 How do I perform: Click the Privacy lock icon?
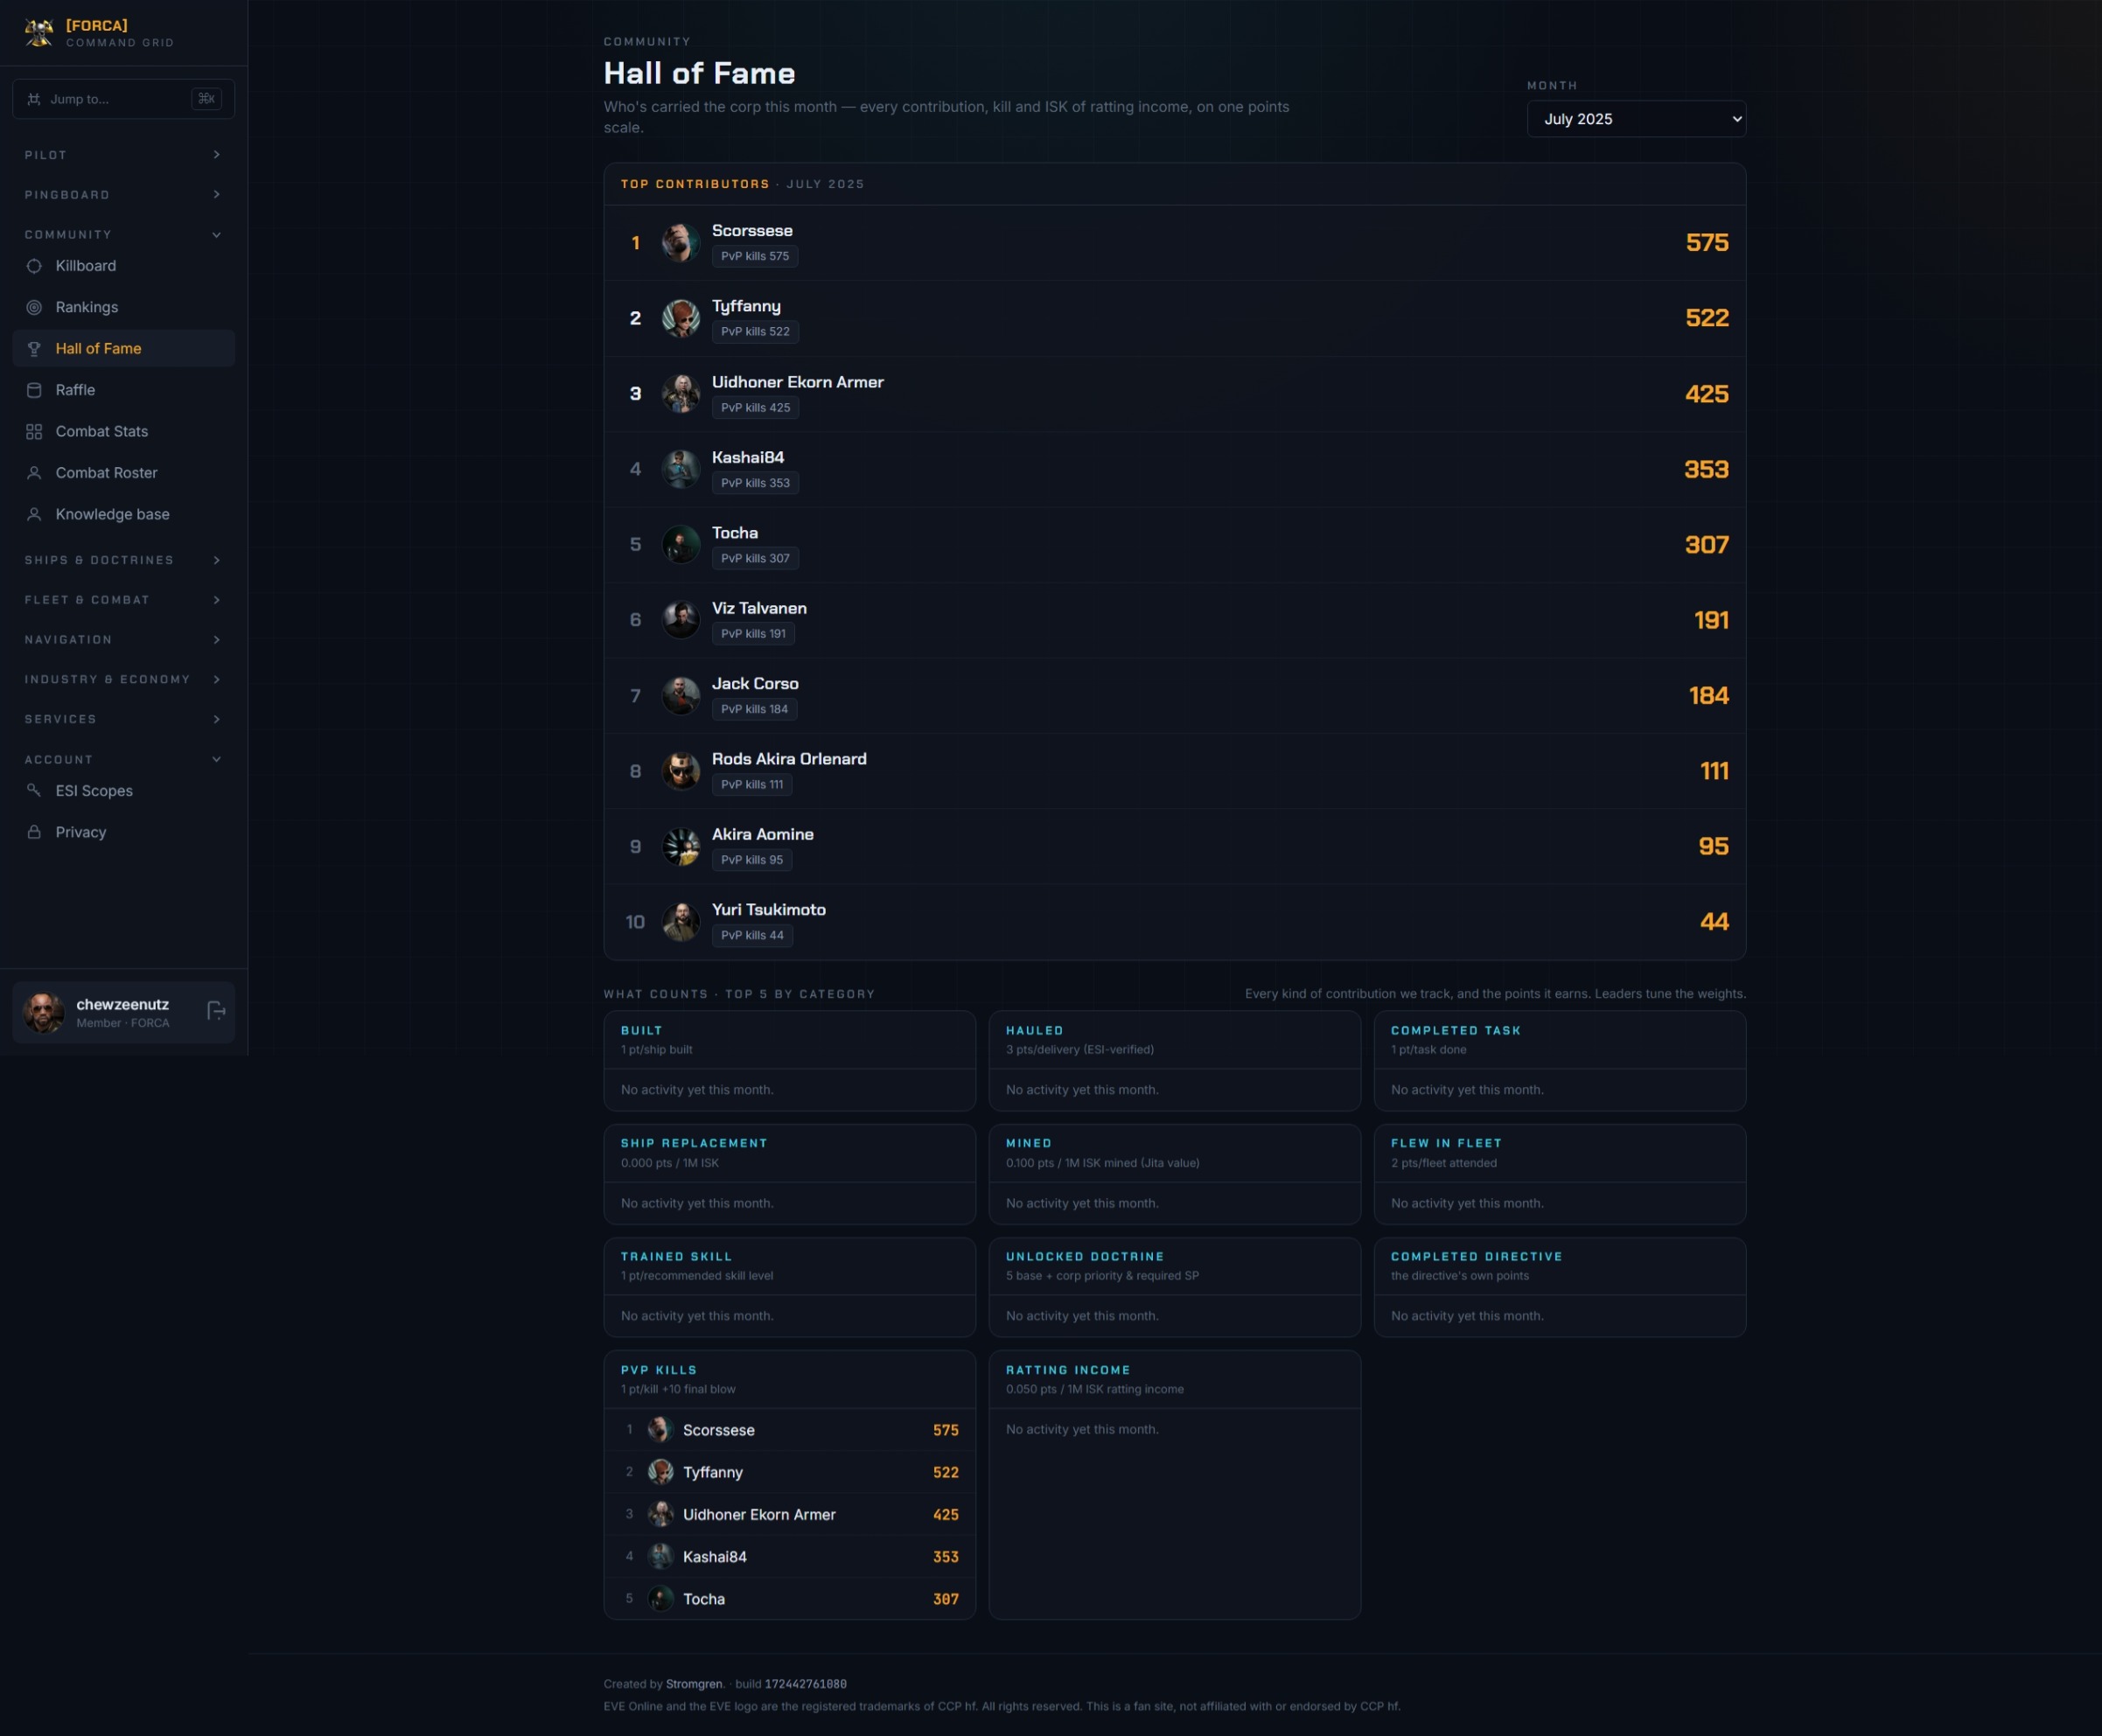(34, 832)
